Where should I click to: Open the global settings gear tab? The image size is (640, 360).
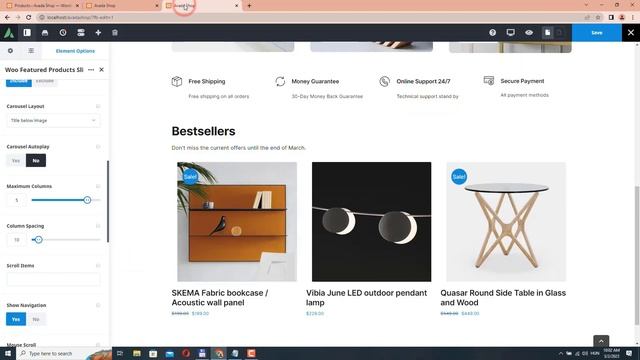click(10, 51)
